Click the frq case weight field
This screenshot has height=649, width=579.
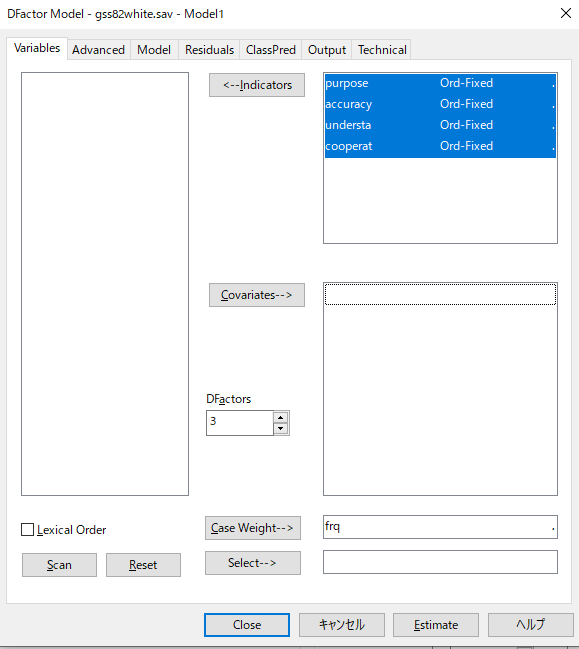click(440, 527)
